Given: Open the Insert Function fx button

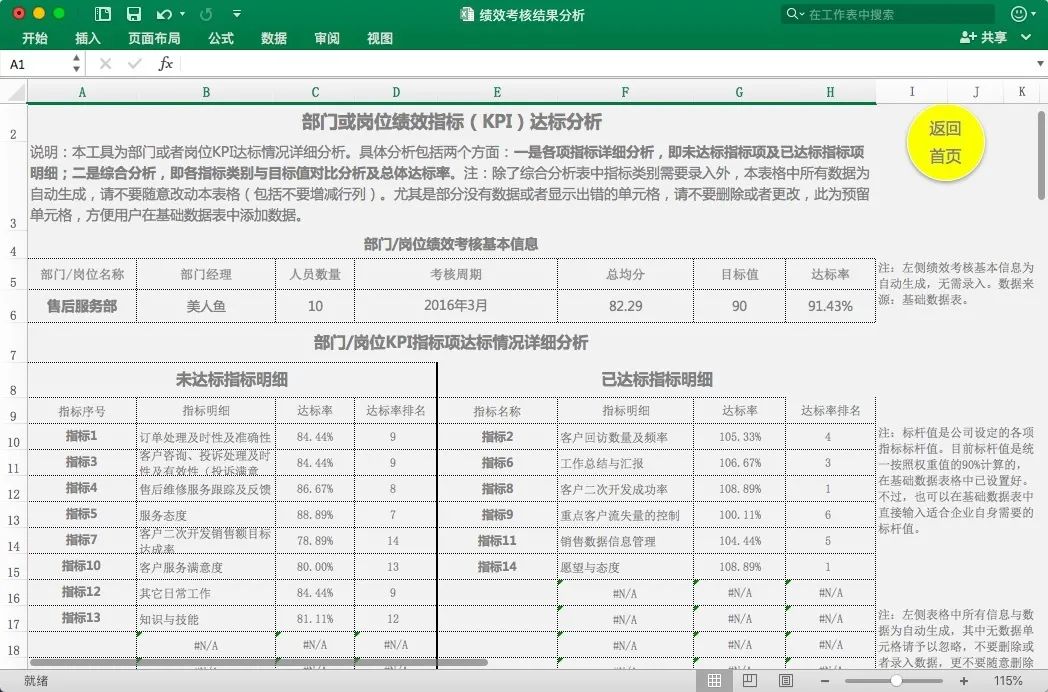Looking at the screenshot, I should coord(166,64).
